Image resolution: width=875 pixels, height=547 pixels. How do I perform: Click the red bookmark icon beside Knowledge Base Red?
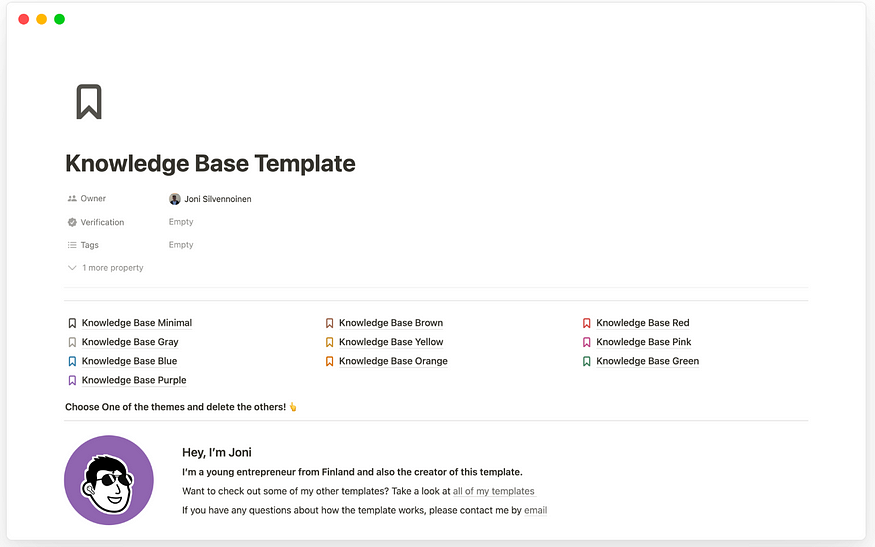point(587,323)
